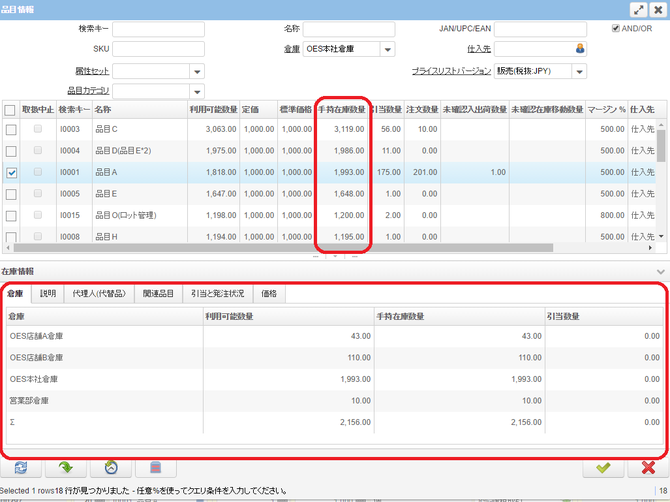Click the 仕入先 field label link
The height and width of the screenshot is (502, 670).
tap(479, 49)
